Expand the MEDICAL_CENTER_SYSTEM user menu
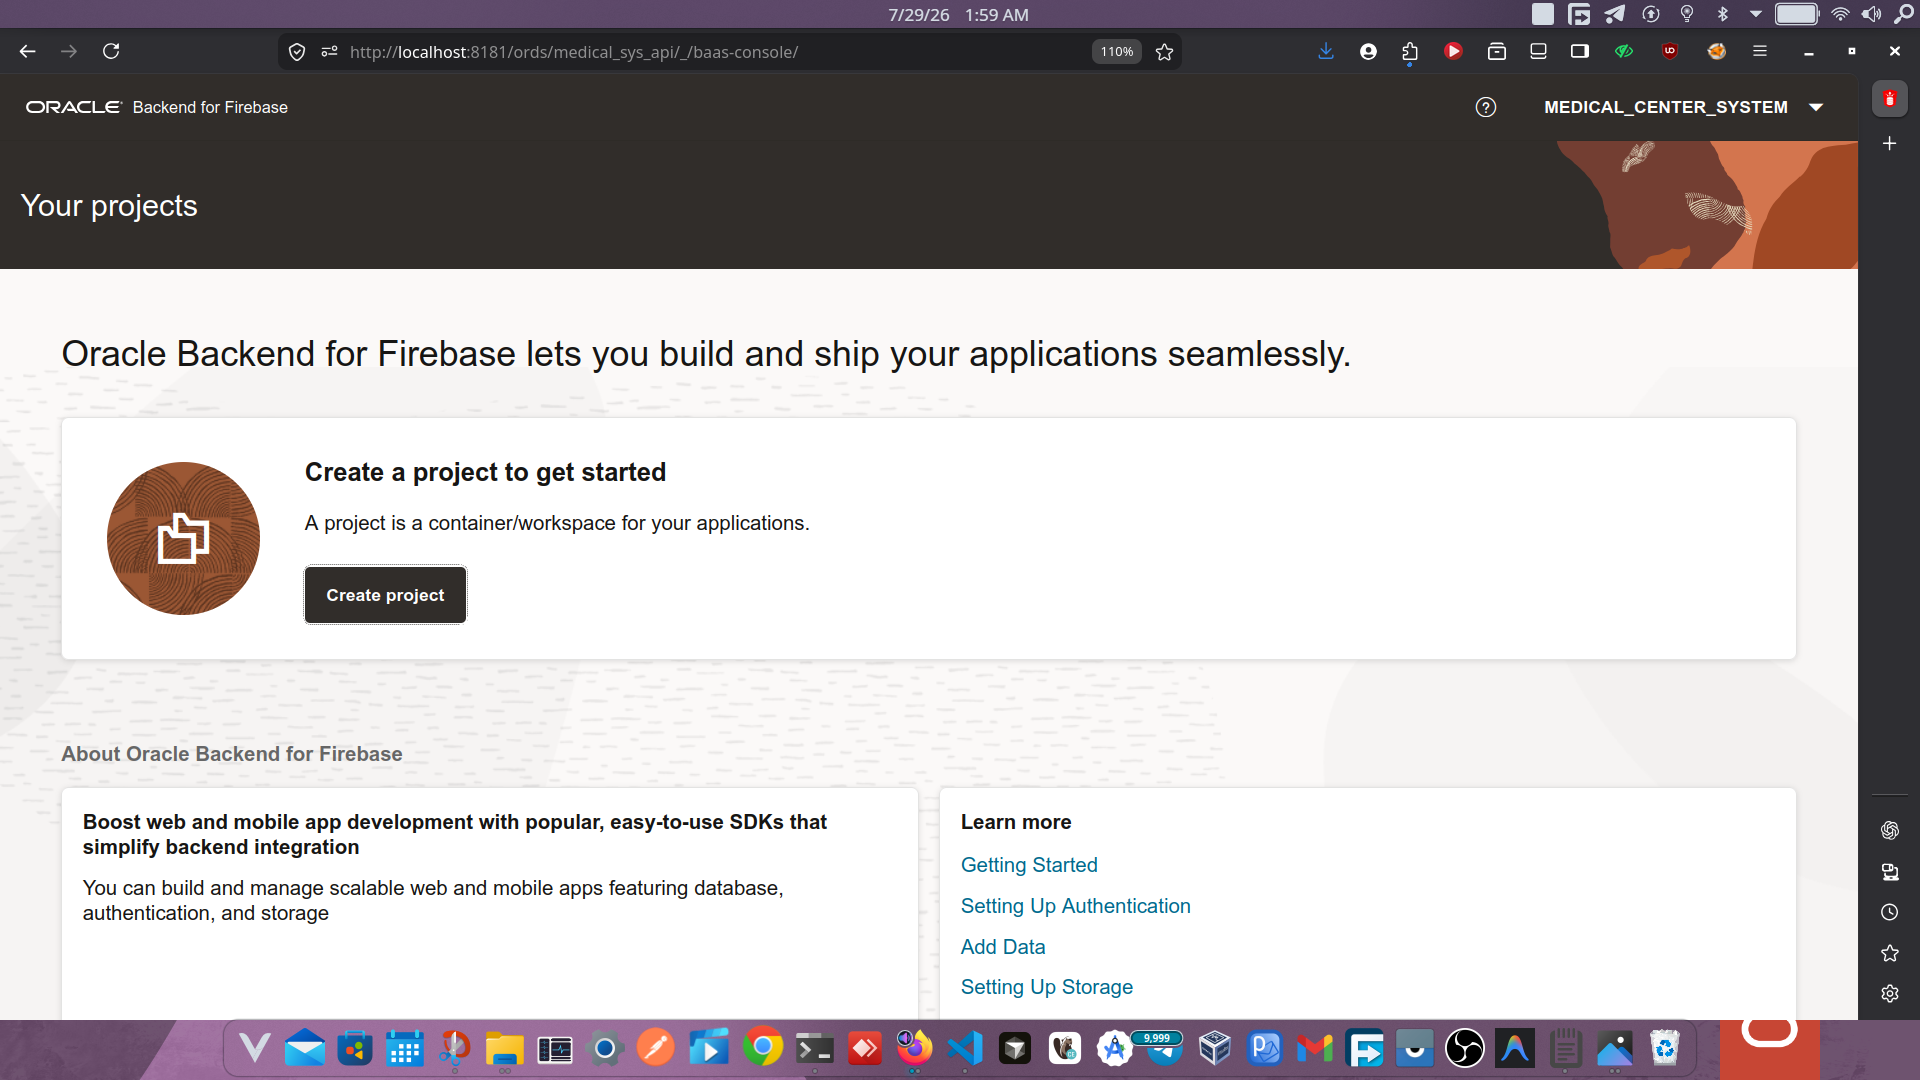This screenshot has width=1920, height=1080. 1684,107
